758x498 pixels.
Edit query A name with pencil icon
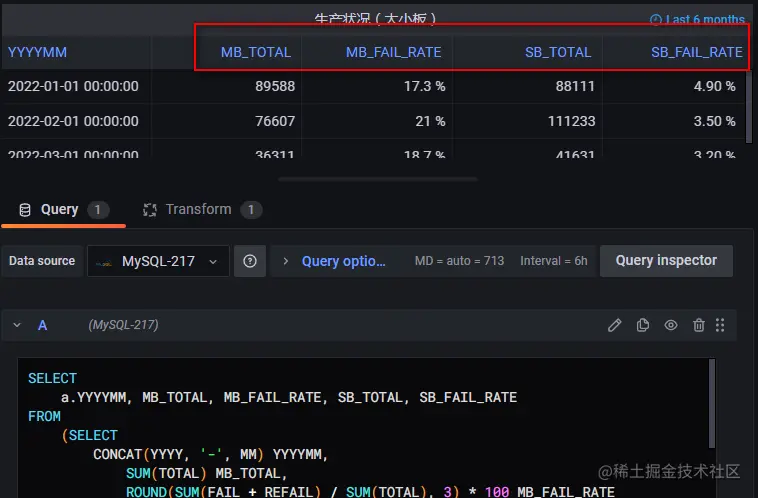[614, 325]
